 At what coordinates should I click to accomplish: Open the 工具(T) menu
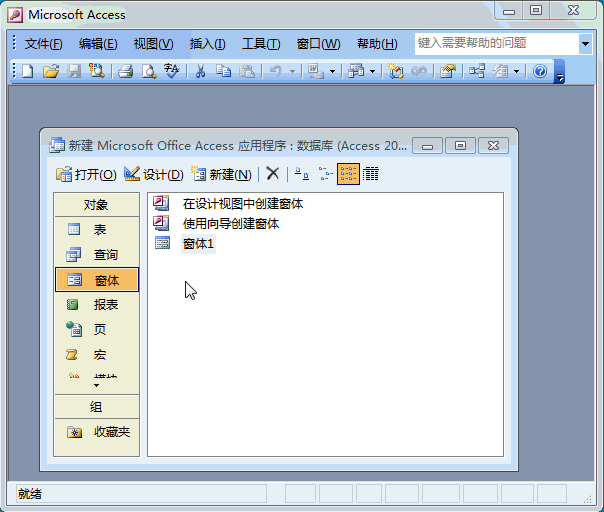(x=261, y=44)
